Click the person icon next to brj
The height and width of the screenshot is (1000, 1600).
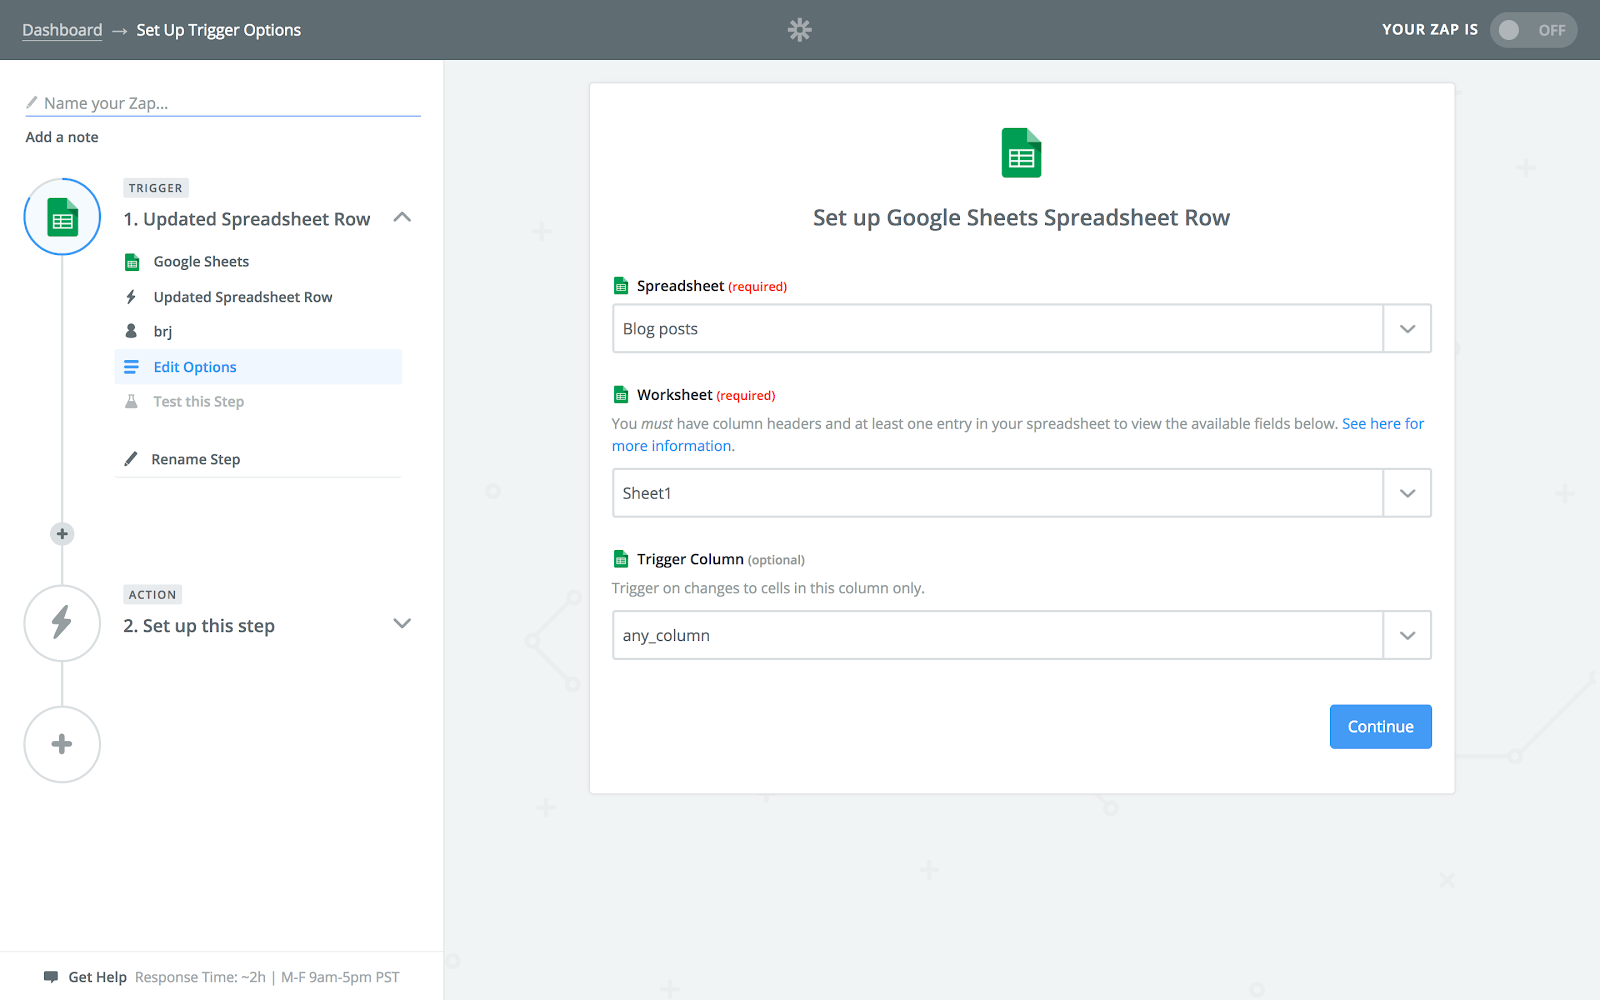tap(131, 331)
